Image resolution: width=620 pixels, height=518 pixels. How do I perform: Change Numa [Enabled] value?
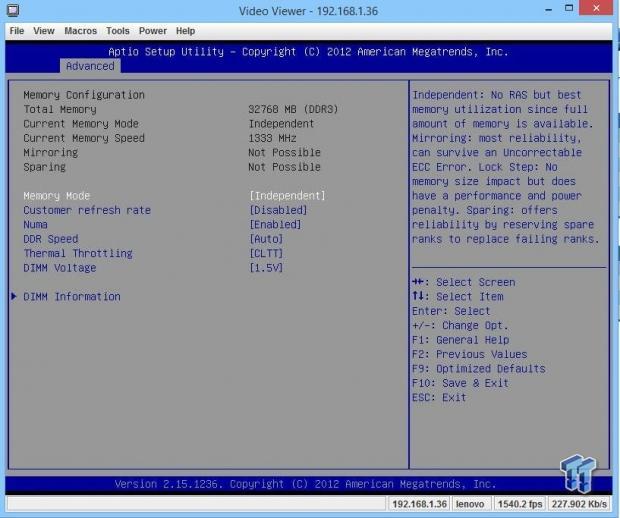pos(275,225)
